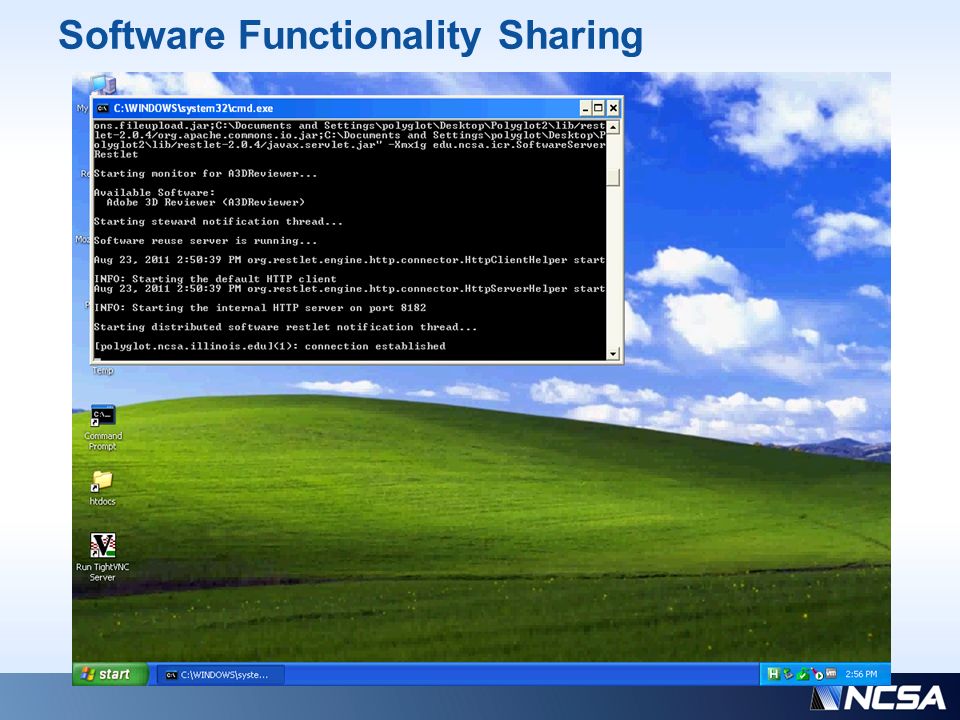Click 'INFO: Starting the default HTTP client'

click(x=215, y=279)
